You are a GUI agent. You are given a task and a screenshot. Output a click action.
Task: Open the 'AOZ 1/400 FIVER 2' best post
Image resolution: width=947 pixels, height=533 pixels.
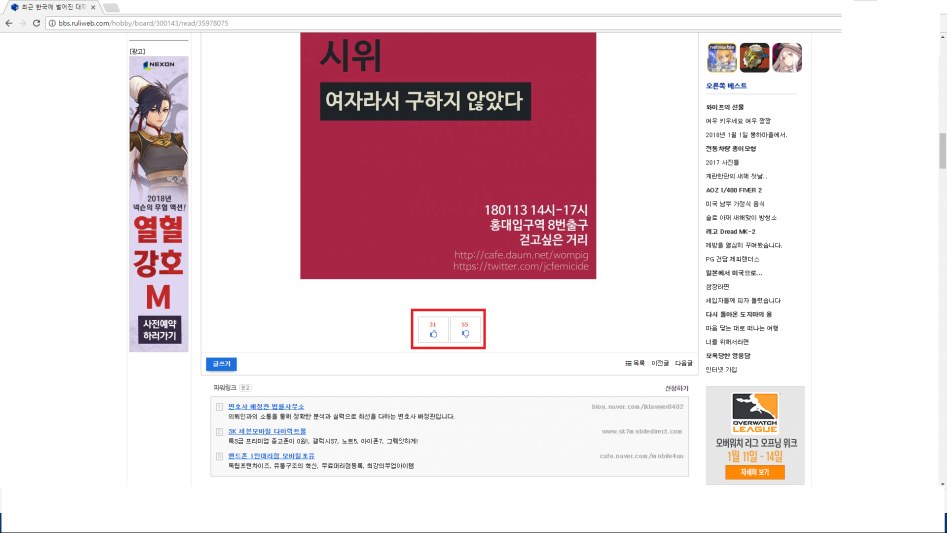click(x=734, y=190)
